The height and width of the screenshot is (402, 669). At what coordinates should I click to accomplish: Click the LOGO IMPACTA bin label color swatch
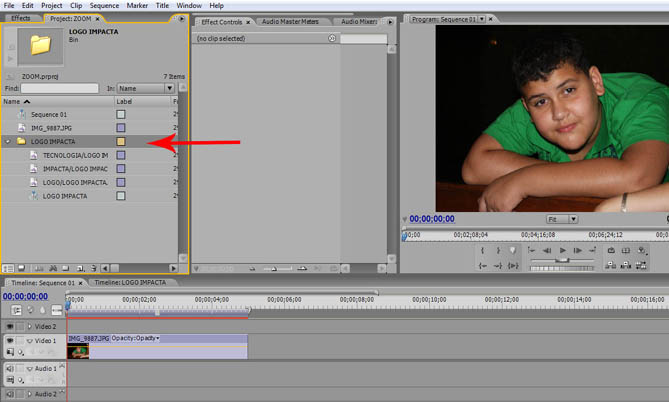[121, 142]
